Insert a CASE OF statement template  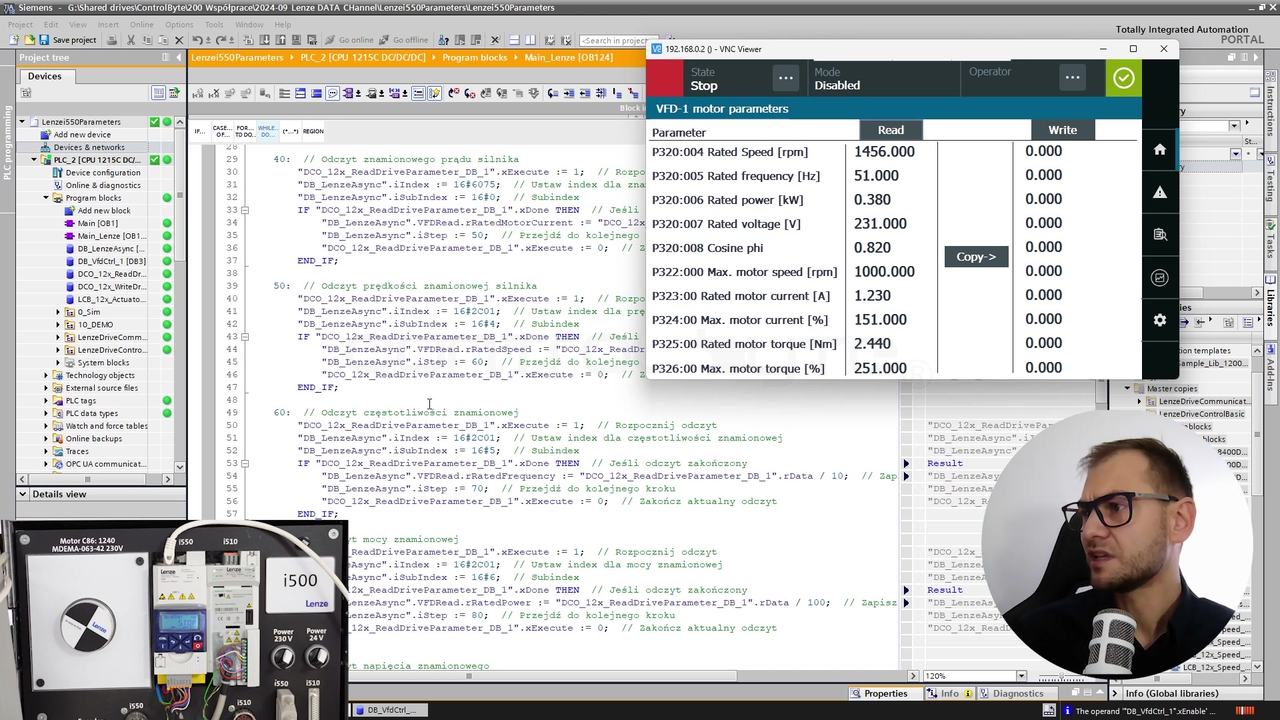pos(221,131)
